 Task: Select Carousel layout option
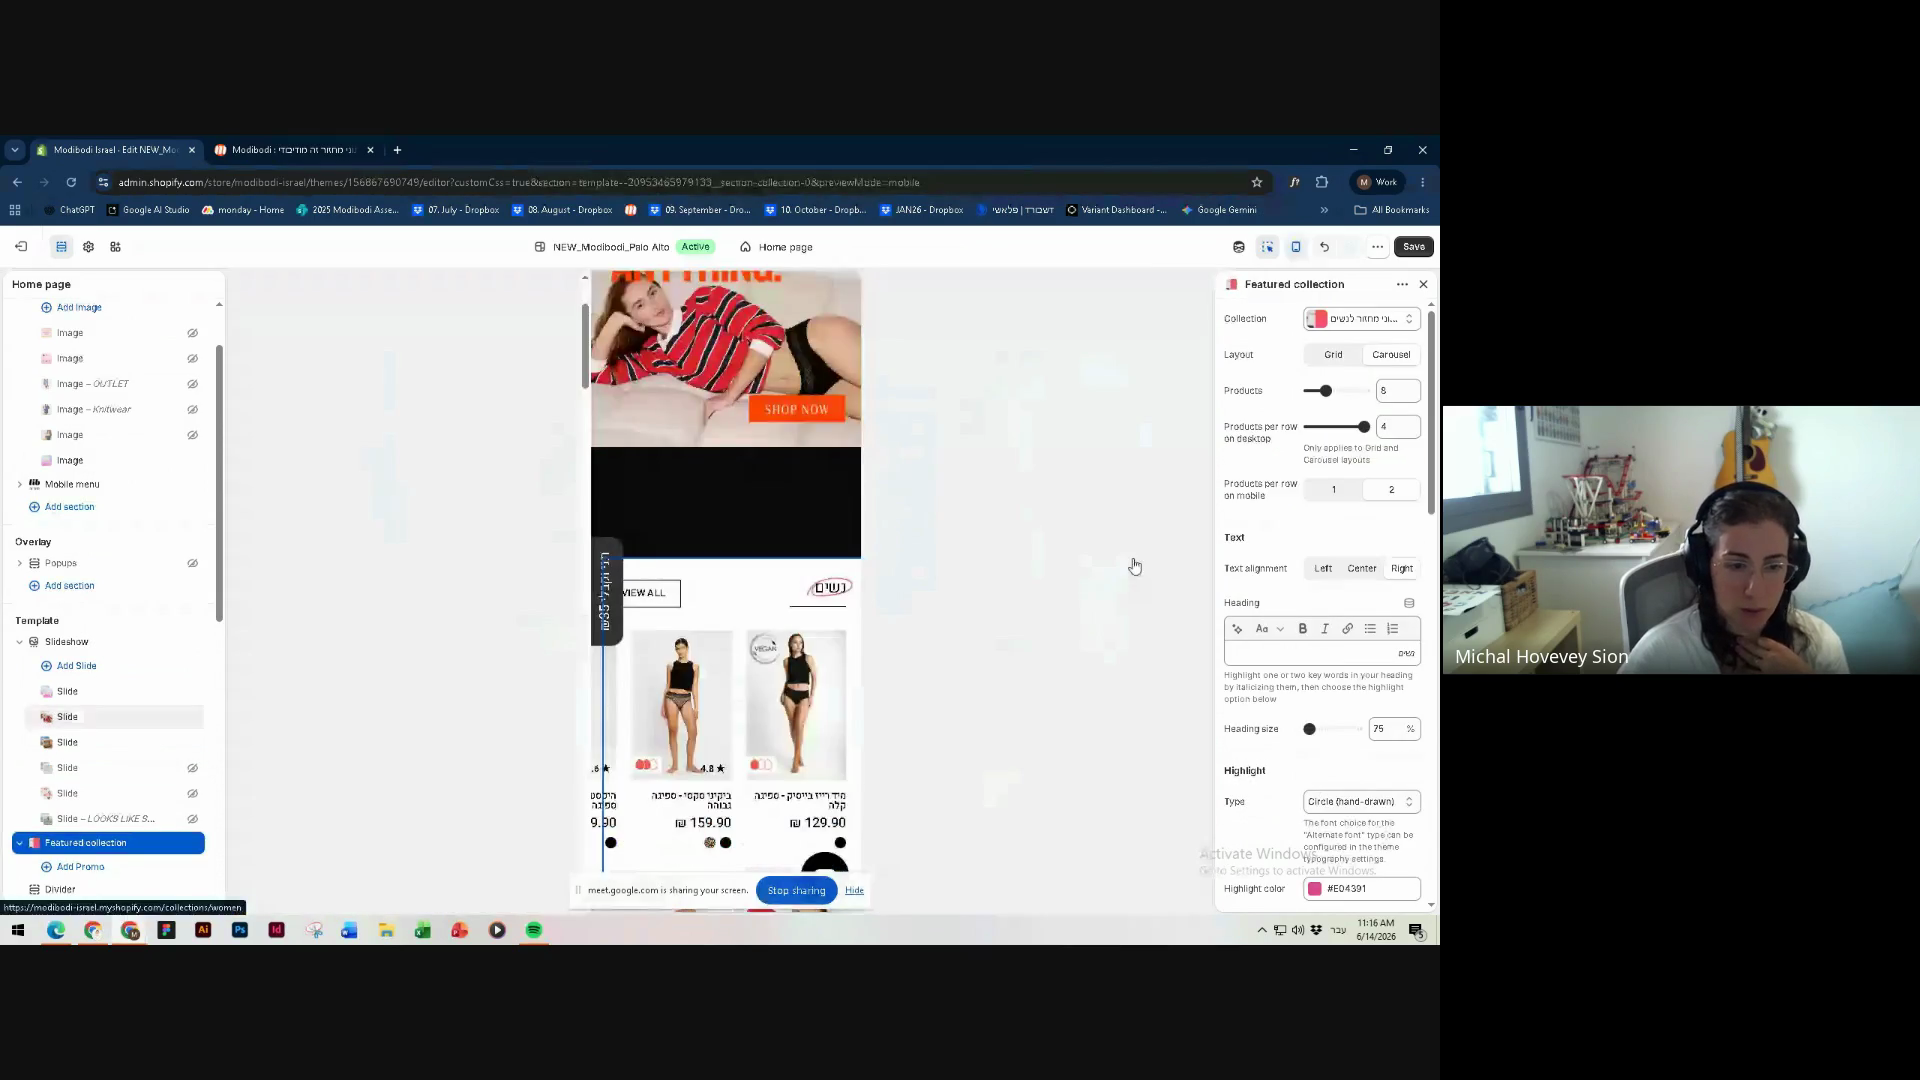tap(1391, 355)
